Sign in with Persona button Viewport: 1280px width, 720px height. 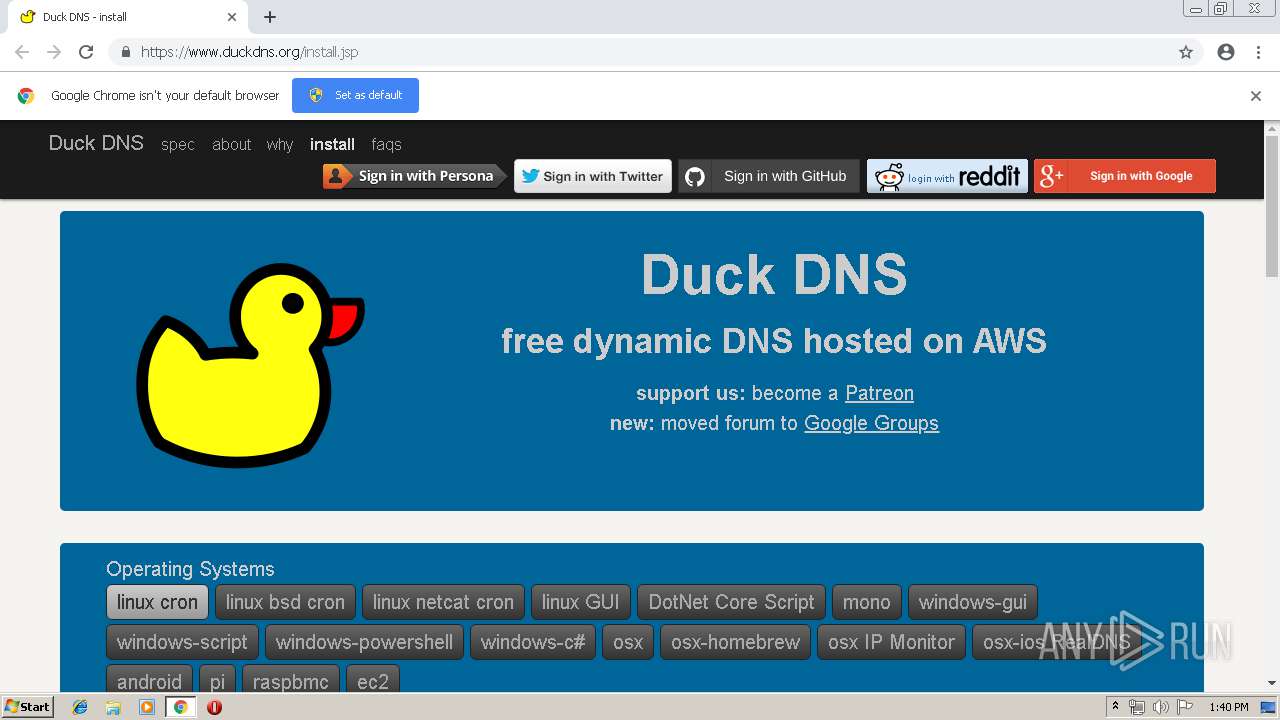415,176
